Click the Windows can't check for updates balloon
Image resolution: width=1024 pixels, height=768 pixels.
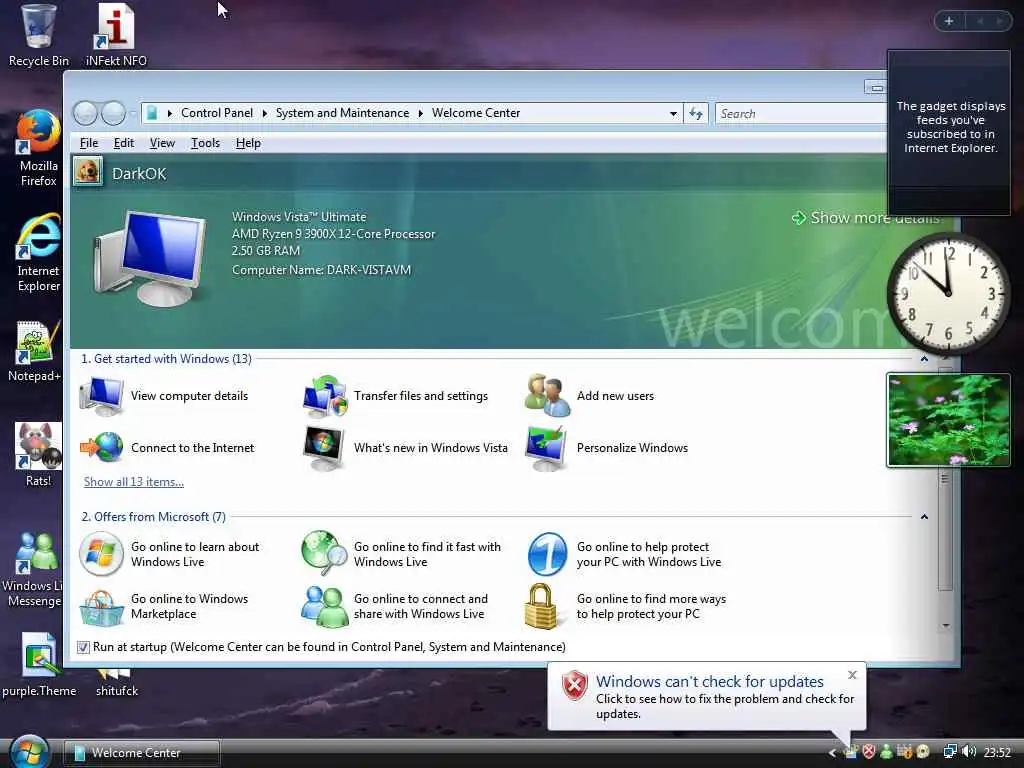pyautogui.click(x=707, y=696)
